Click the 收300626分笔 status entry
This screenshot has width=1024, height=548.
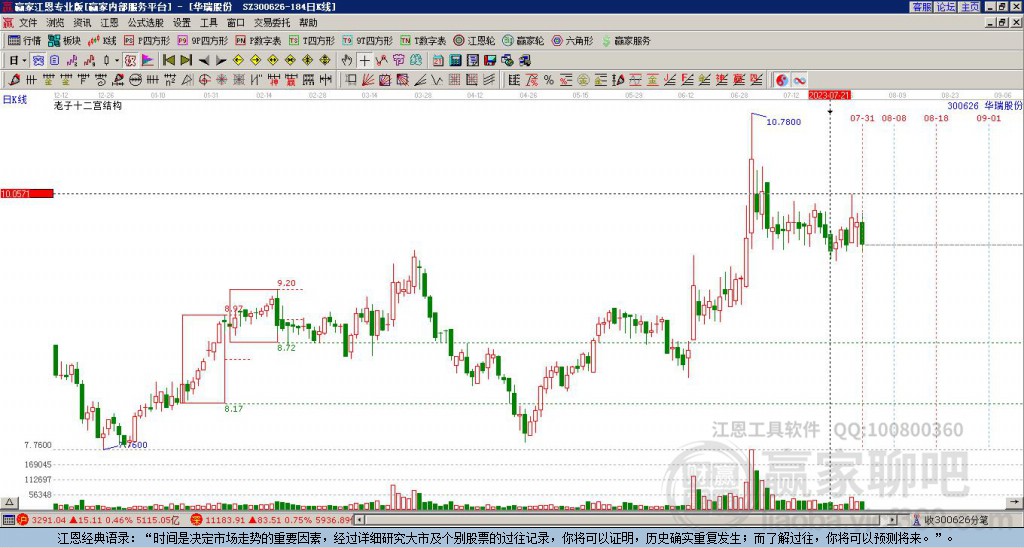[x=956, y=520]
